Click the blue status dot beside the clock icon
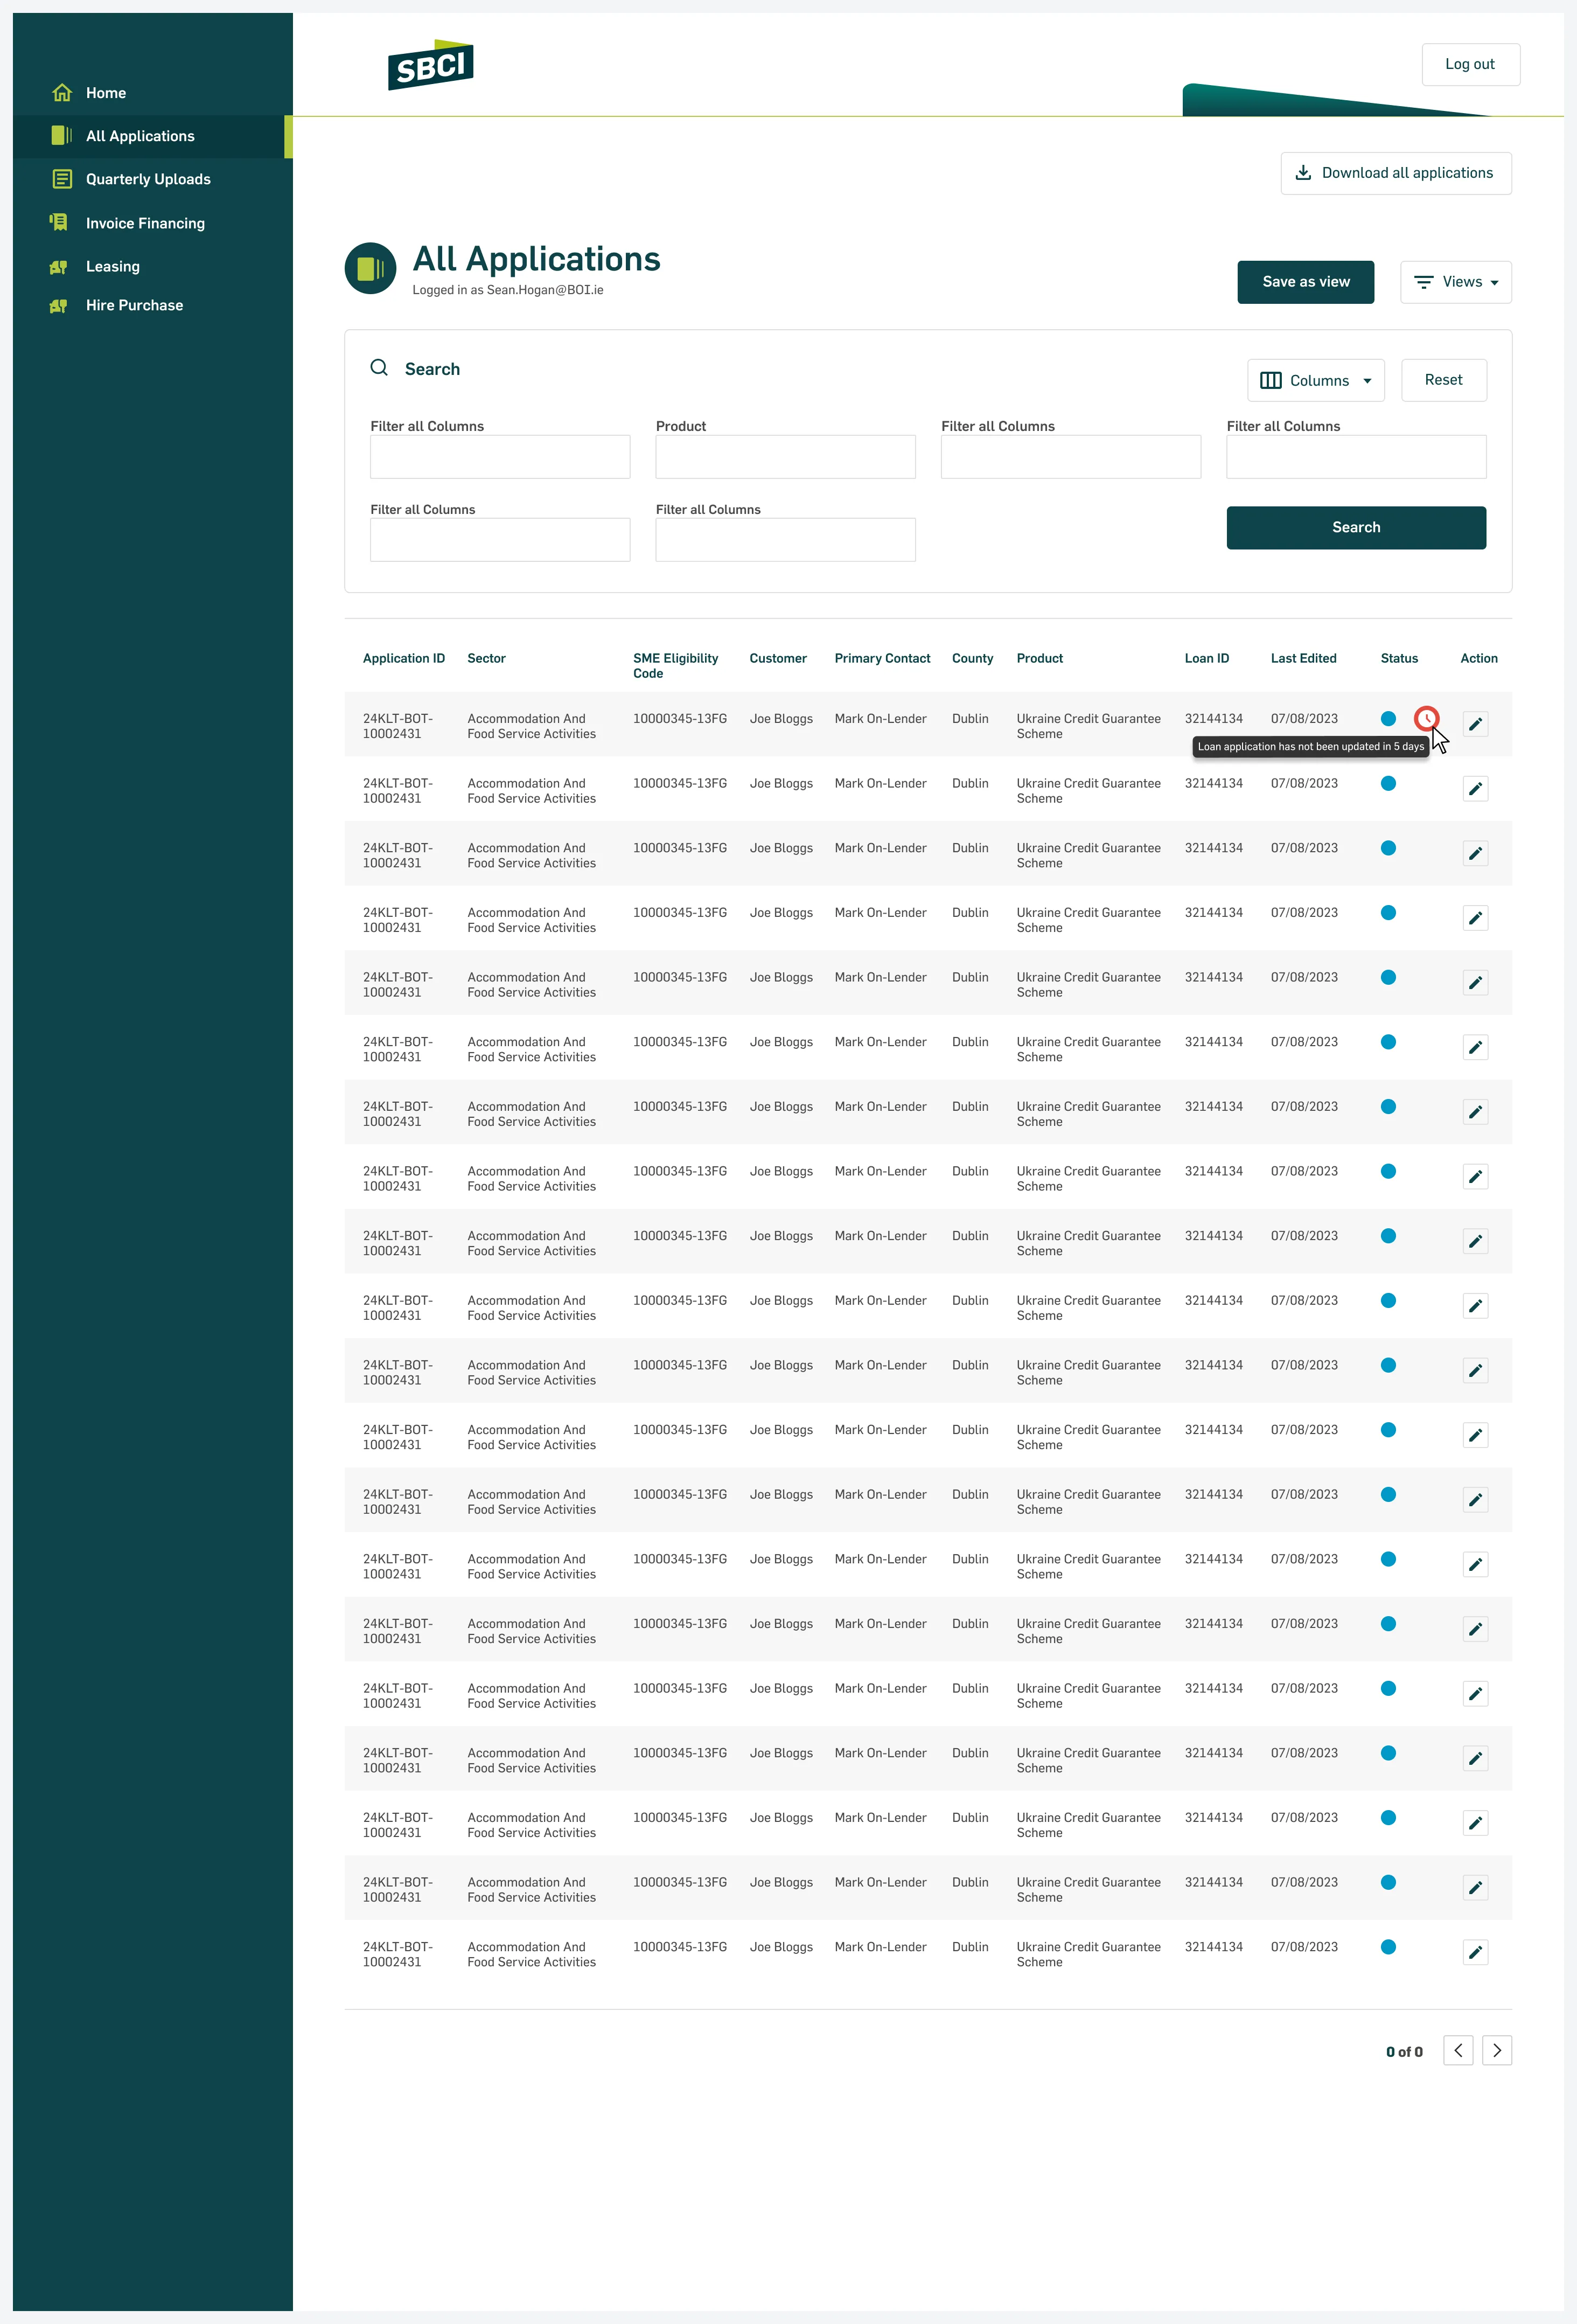This screenshot has height=2324, width=1577. [1388, 718]
